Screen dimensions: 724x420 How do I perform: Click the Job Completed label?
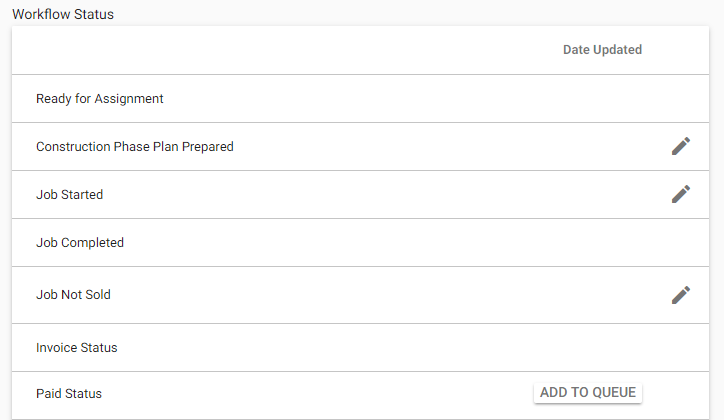[x=80, y=242]
